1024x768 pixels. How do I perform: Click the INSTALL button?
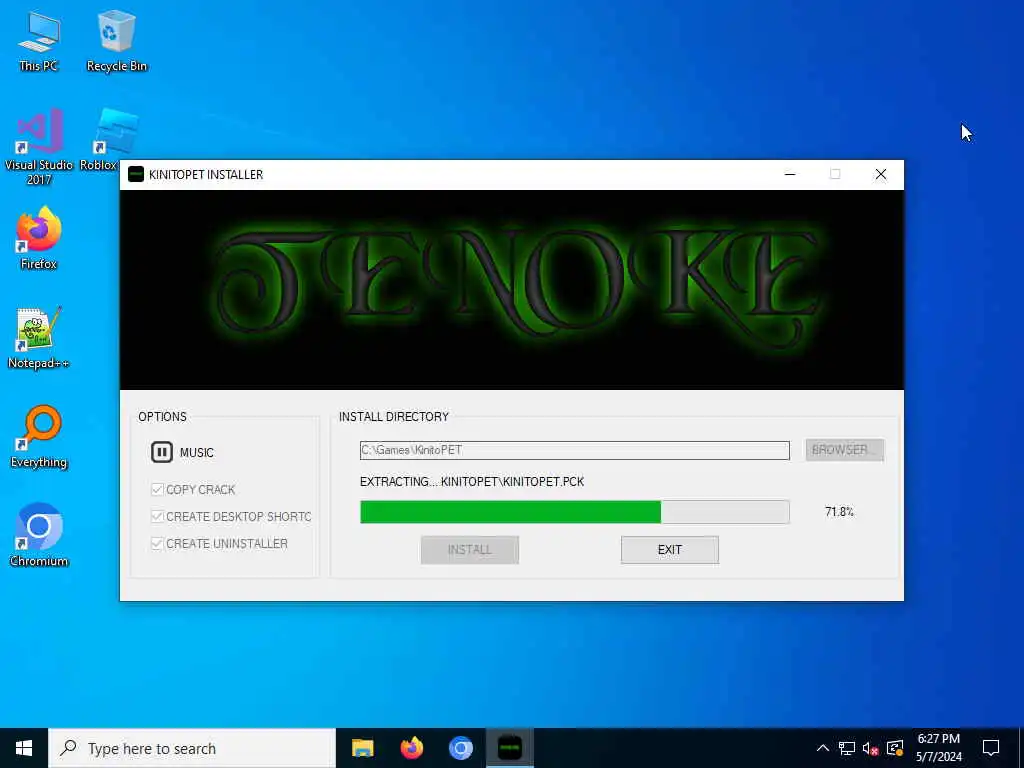tap(470, 550)
